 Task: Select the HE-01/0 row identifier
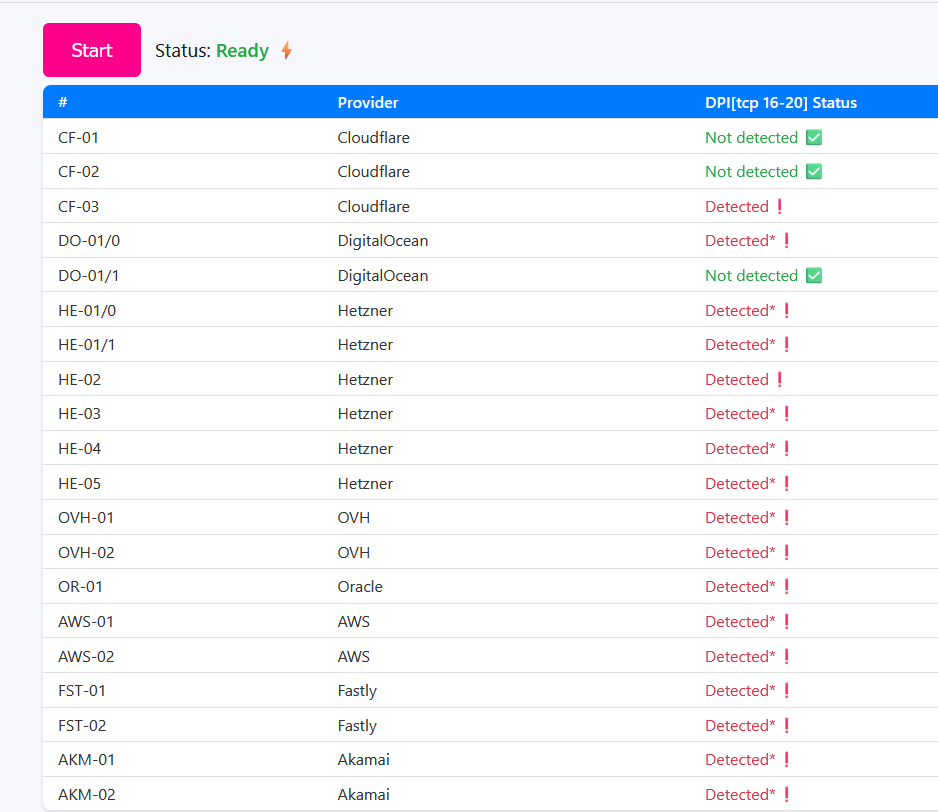point(87,311)
